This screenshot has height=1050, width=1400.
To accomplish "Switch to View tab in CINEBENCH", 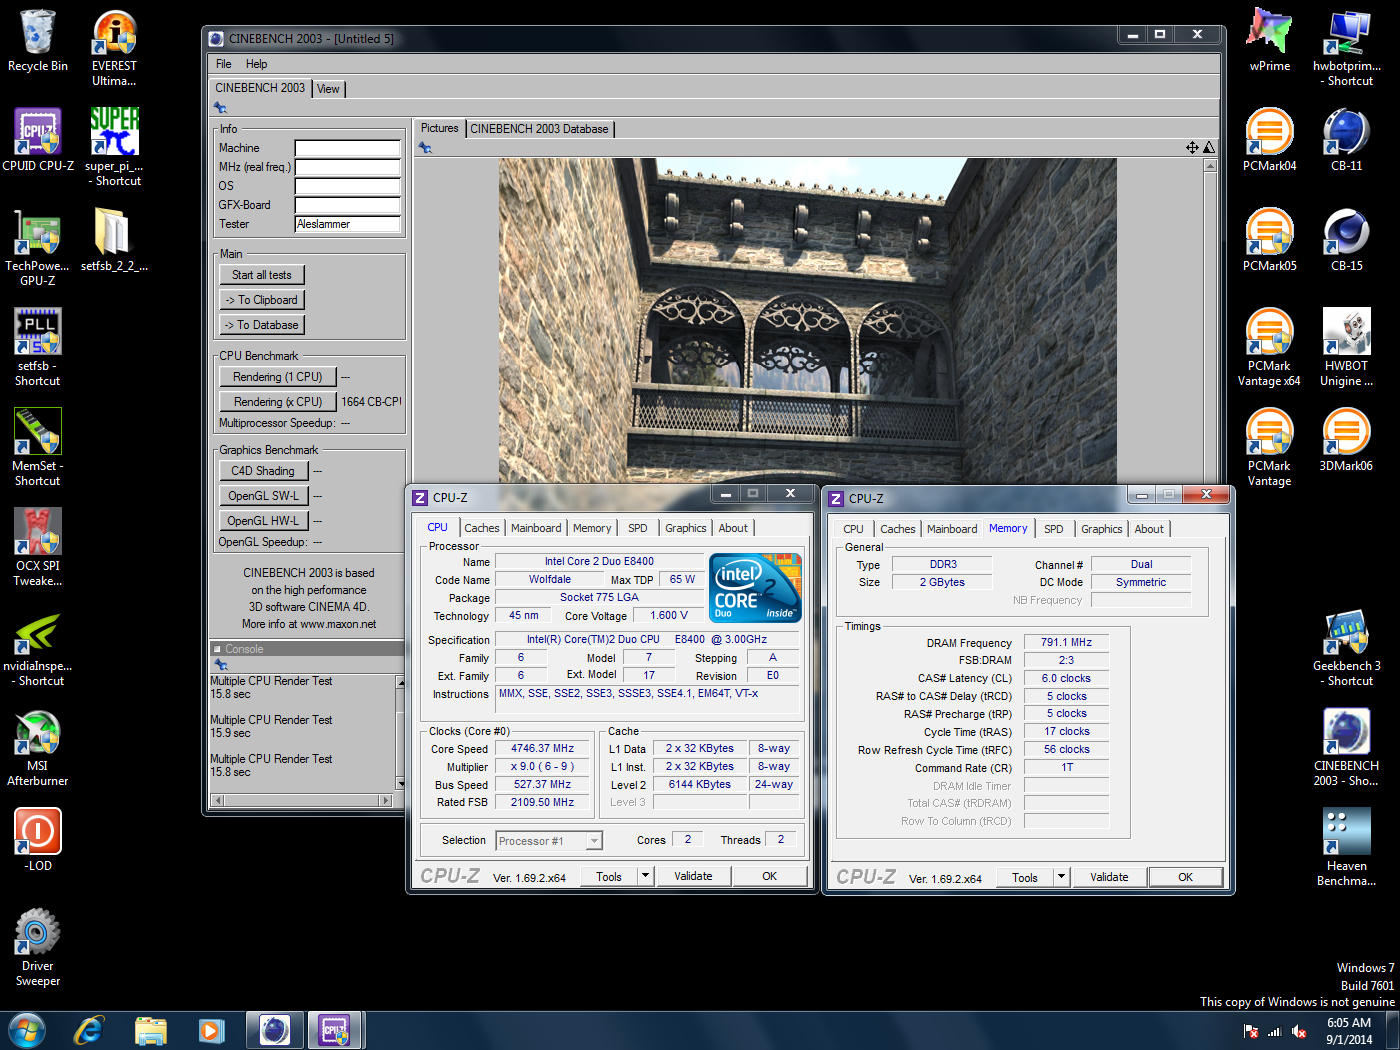I will pos(328,89).
